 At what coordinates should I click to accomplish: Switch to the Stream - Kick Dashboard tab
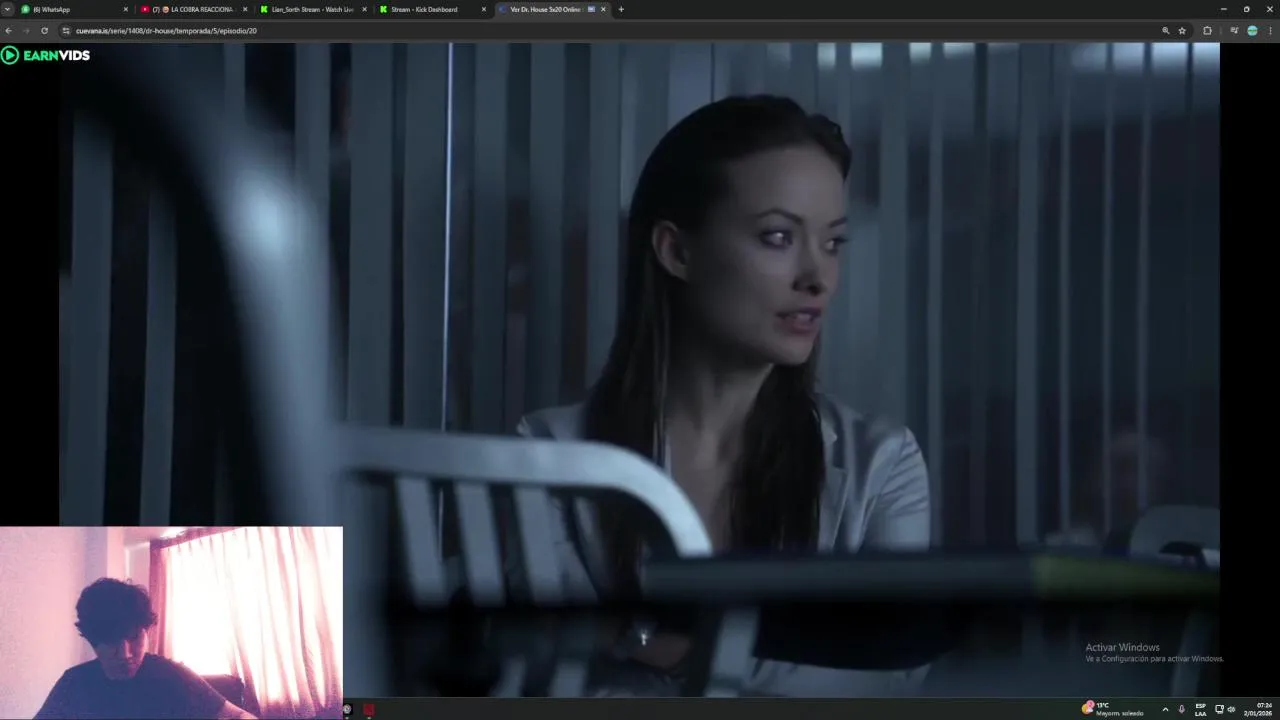[431, 9]
